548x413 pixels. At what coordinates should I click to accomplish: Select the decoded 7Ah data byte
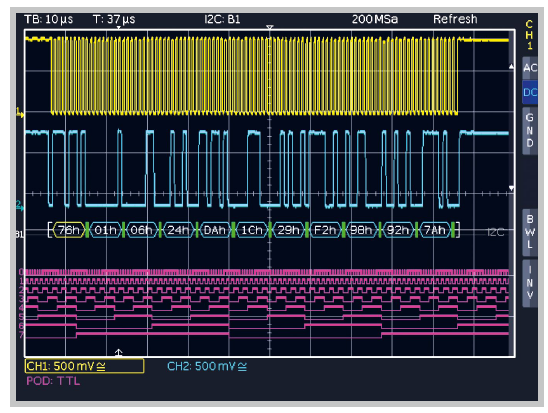(x=435, y=230)
